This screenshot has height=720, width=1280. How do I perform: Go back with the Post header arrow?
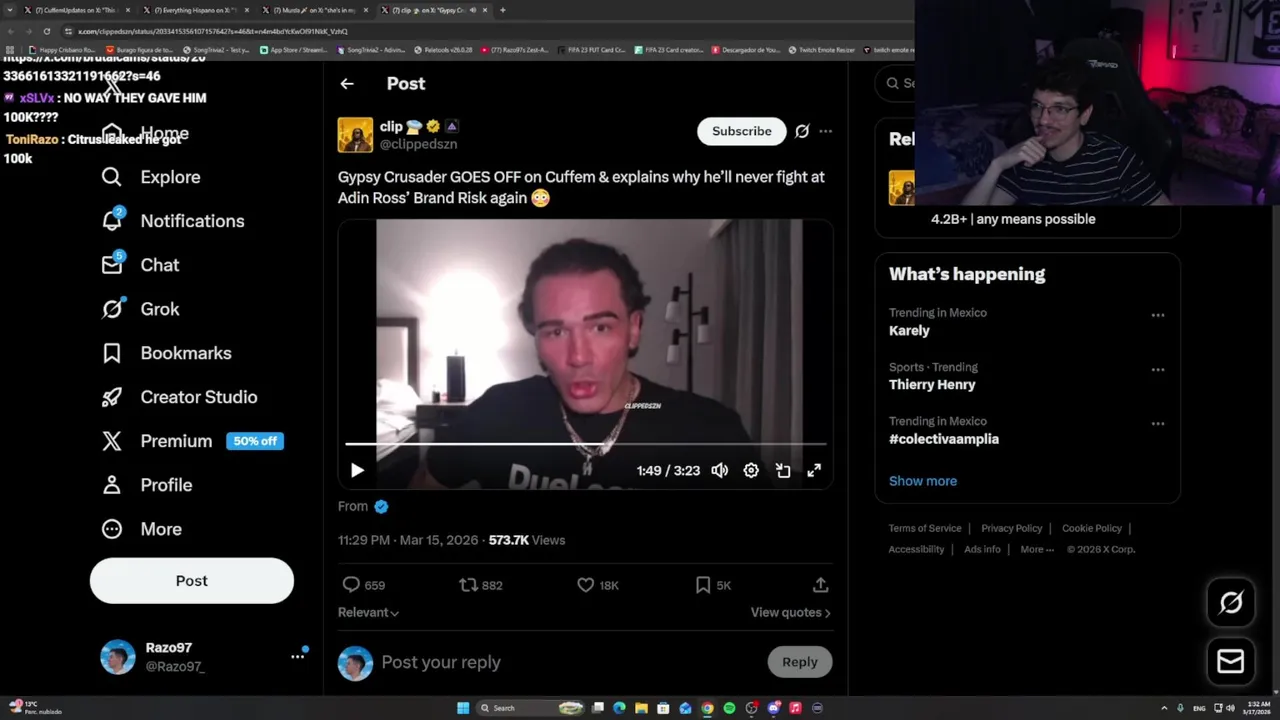click(x=347, y=84)
